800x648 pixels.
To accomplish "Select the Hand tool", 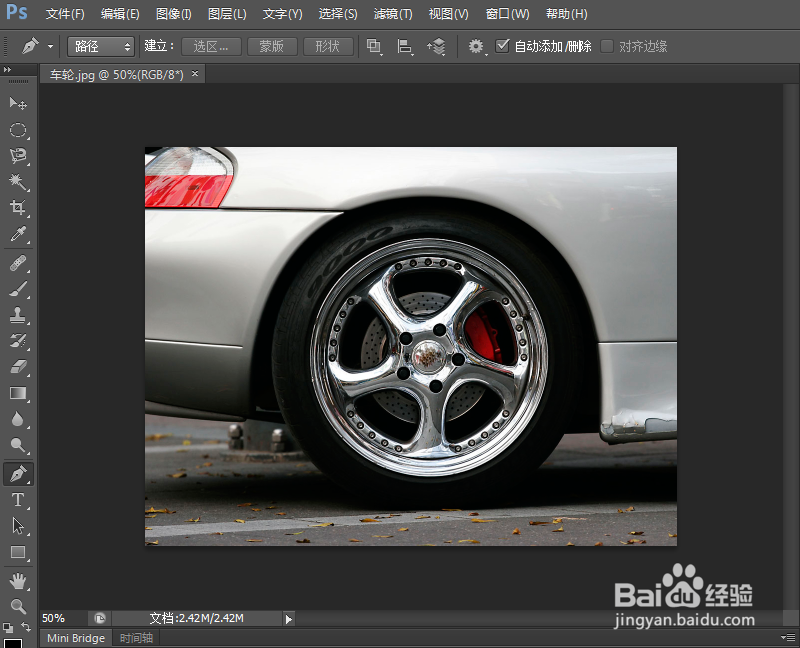I will [x=18, y=581].
